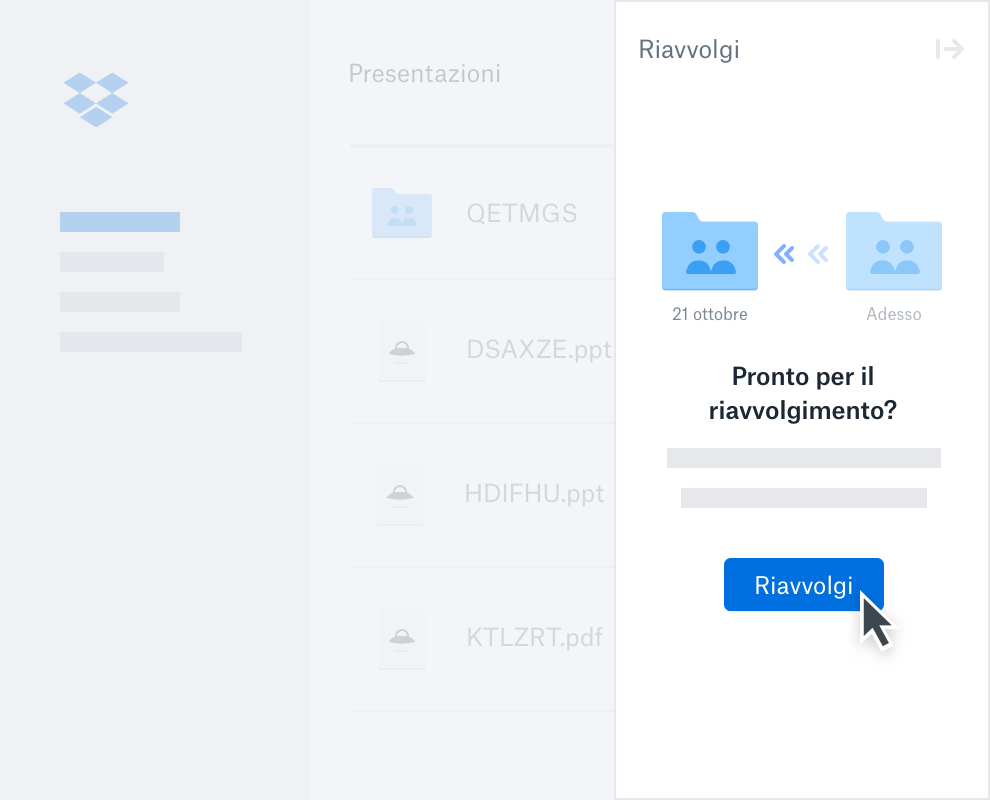Select the Adesso shared folder icon

[893, 251]
